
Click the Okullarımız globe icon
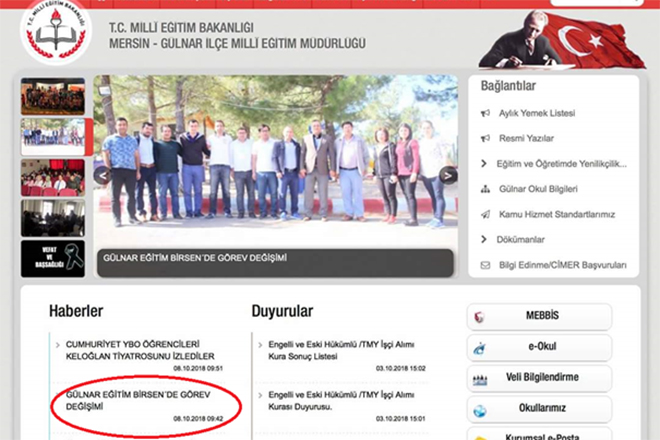480,411
